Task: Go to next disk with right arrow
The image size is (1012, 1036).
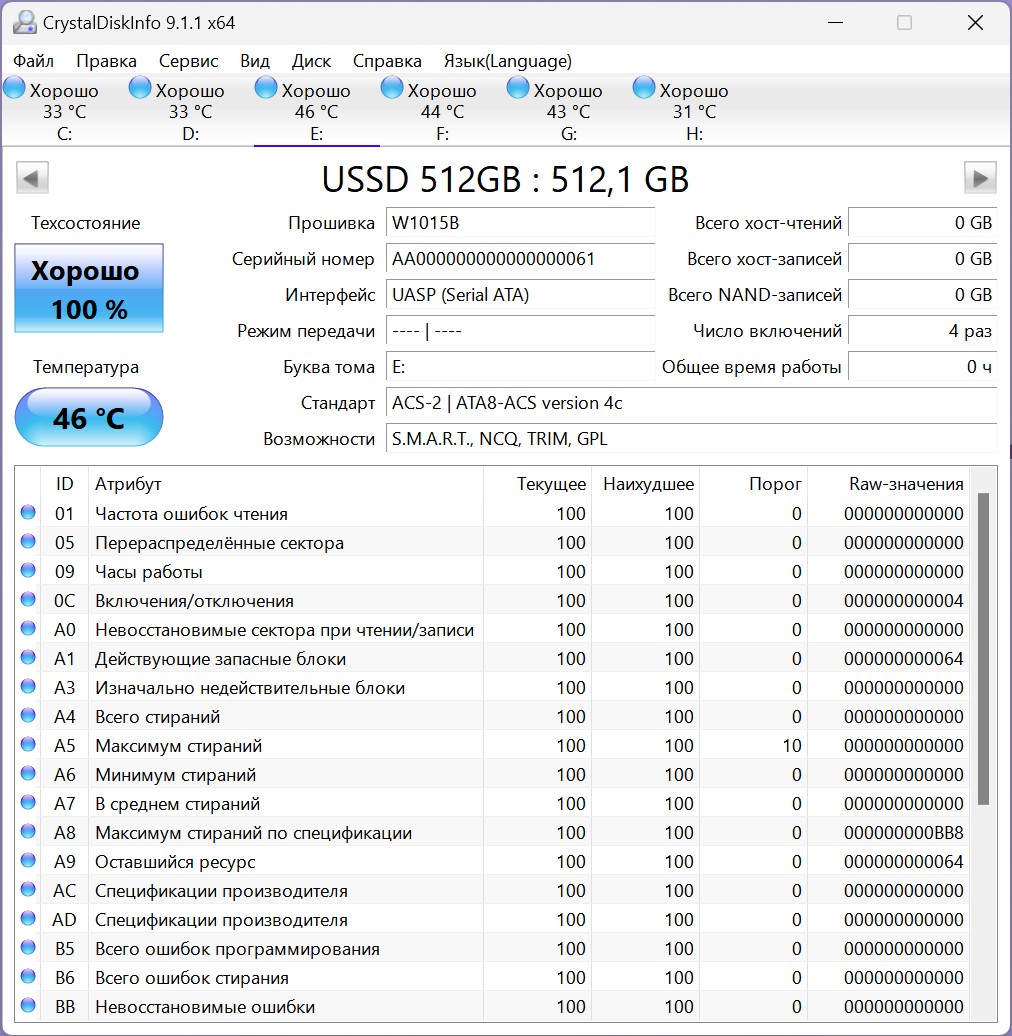Action: pos(980,178)
